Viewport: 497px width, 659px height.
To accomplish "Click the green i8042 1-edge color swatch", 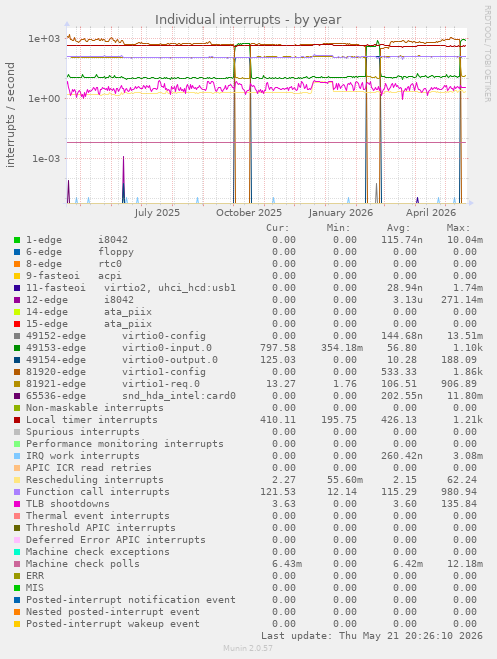I will coord(17,240).
